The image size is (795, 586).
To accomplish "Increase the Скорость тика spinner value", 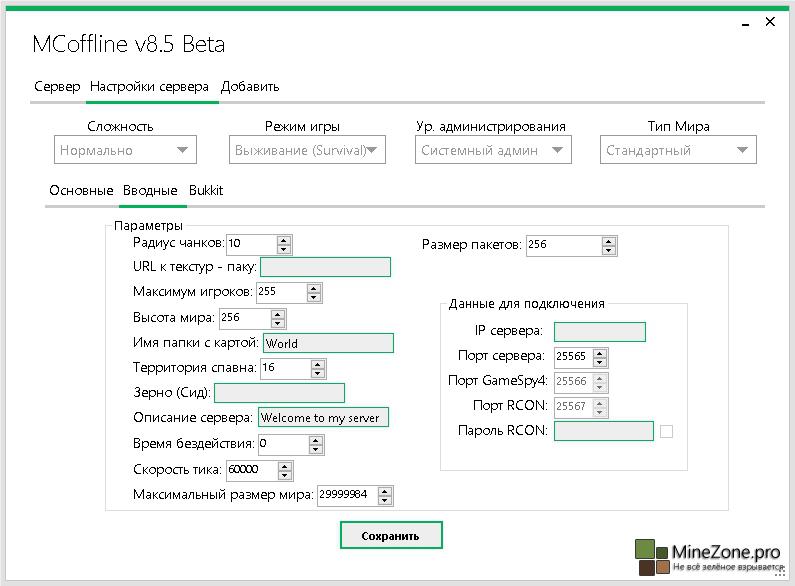I will [285, 465].
